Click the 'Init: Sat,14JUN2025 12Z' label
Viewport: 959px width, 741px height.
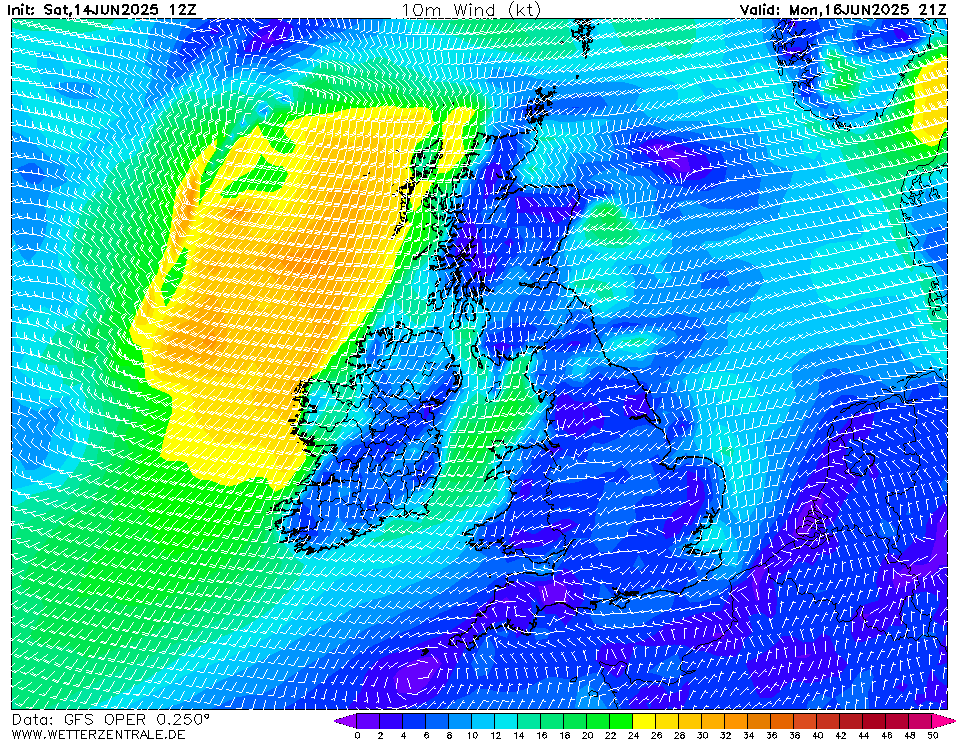pos(102,9)
